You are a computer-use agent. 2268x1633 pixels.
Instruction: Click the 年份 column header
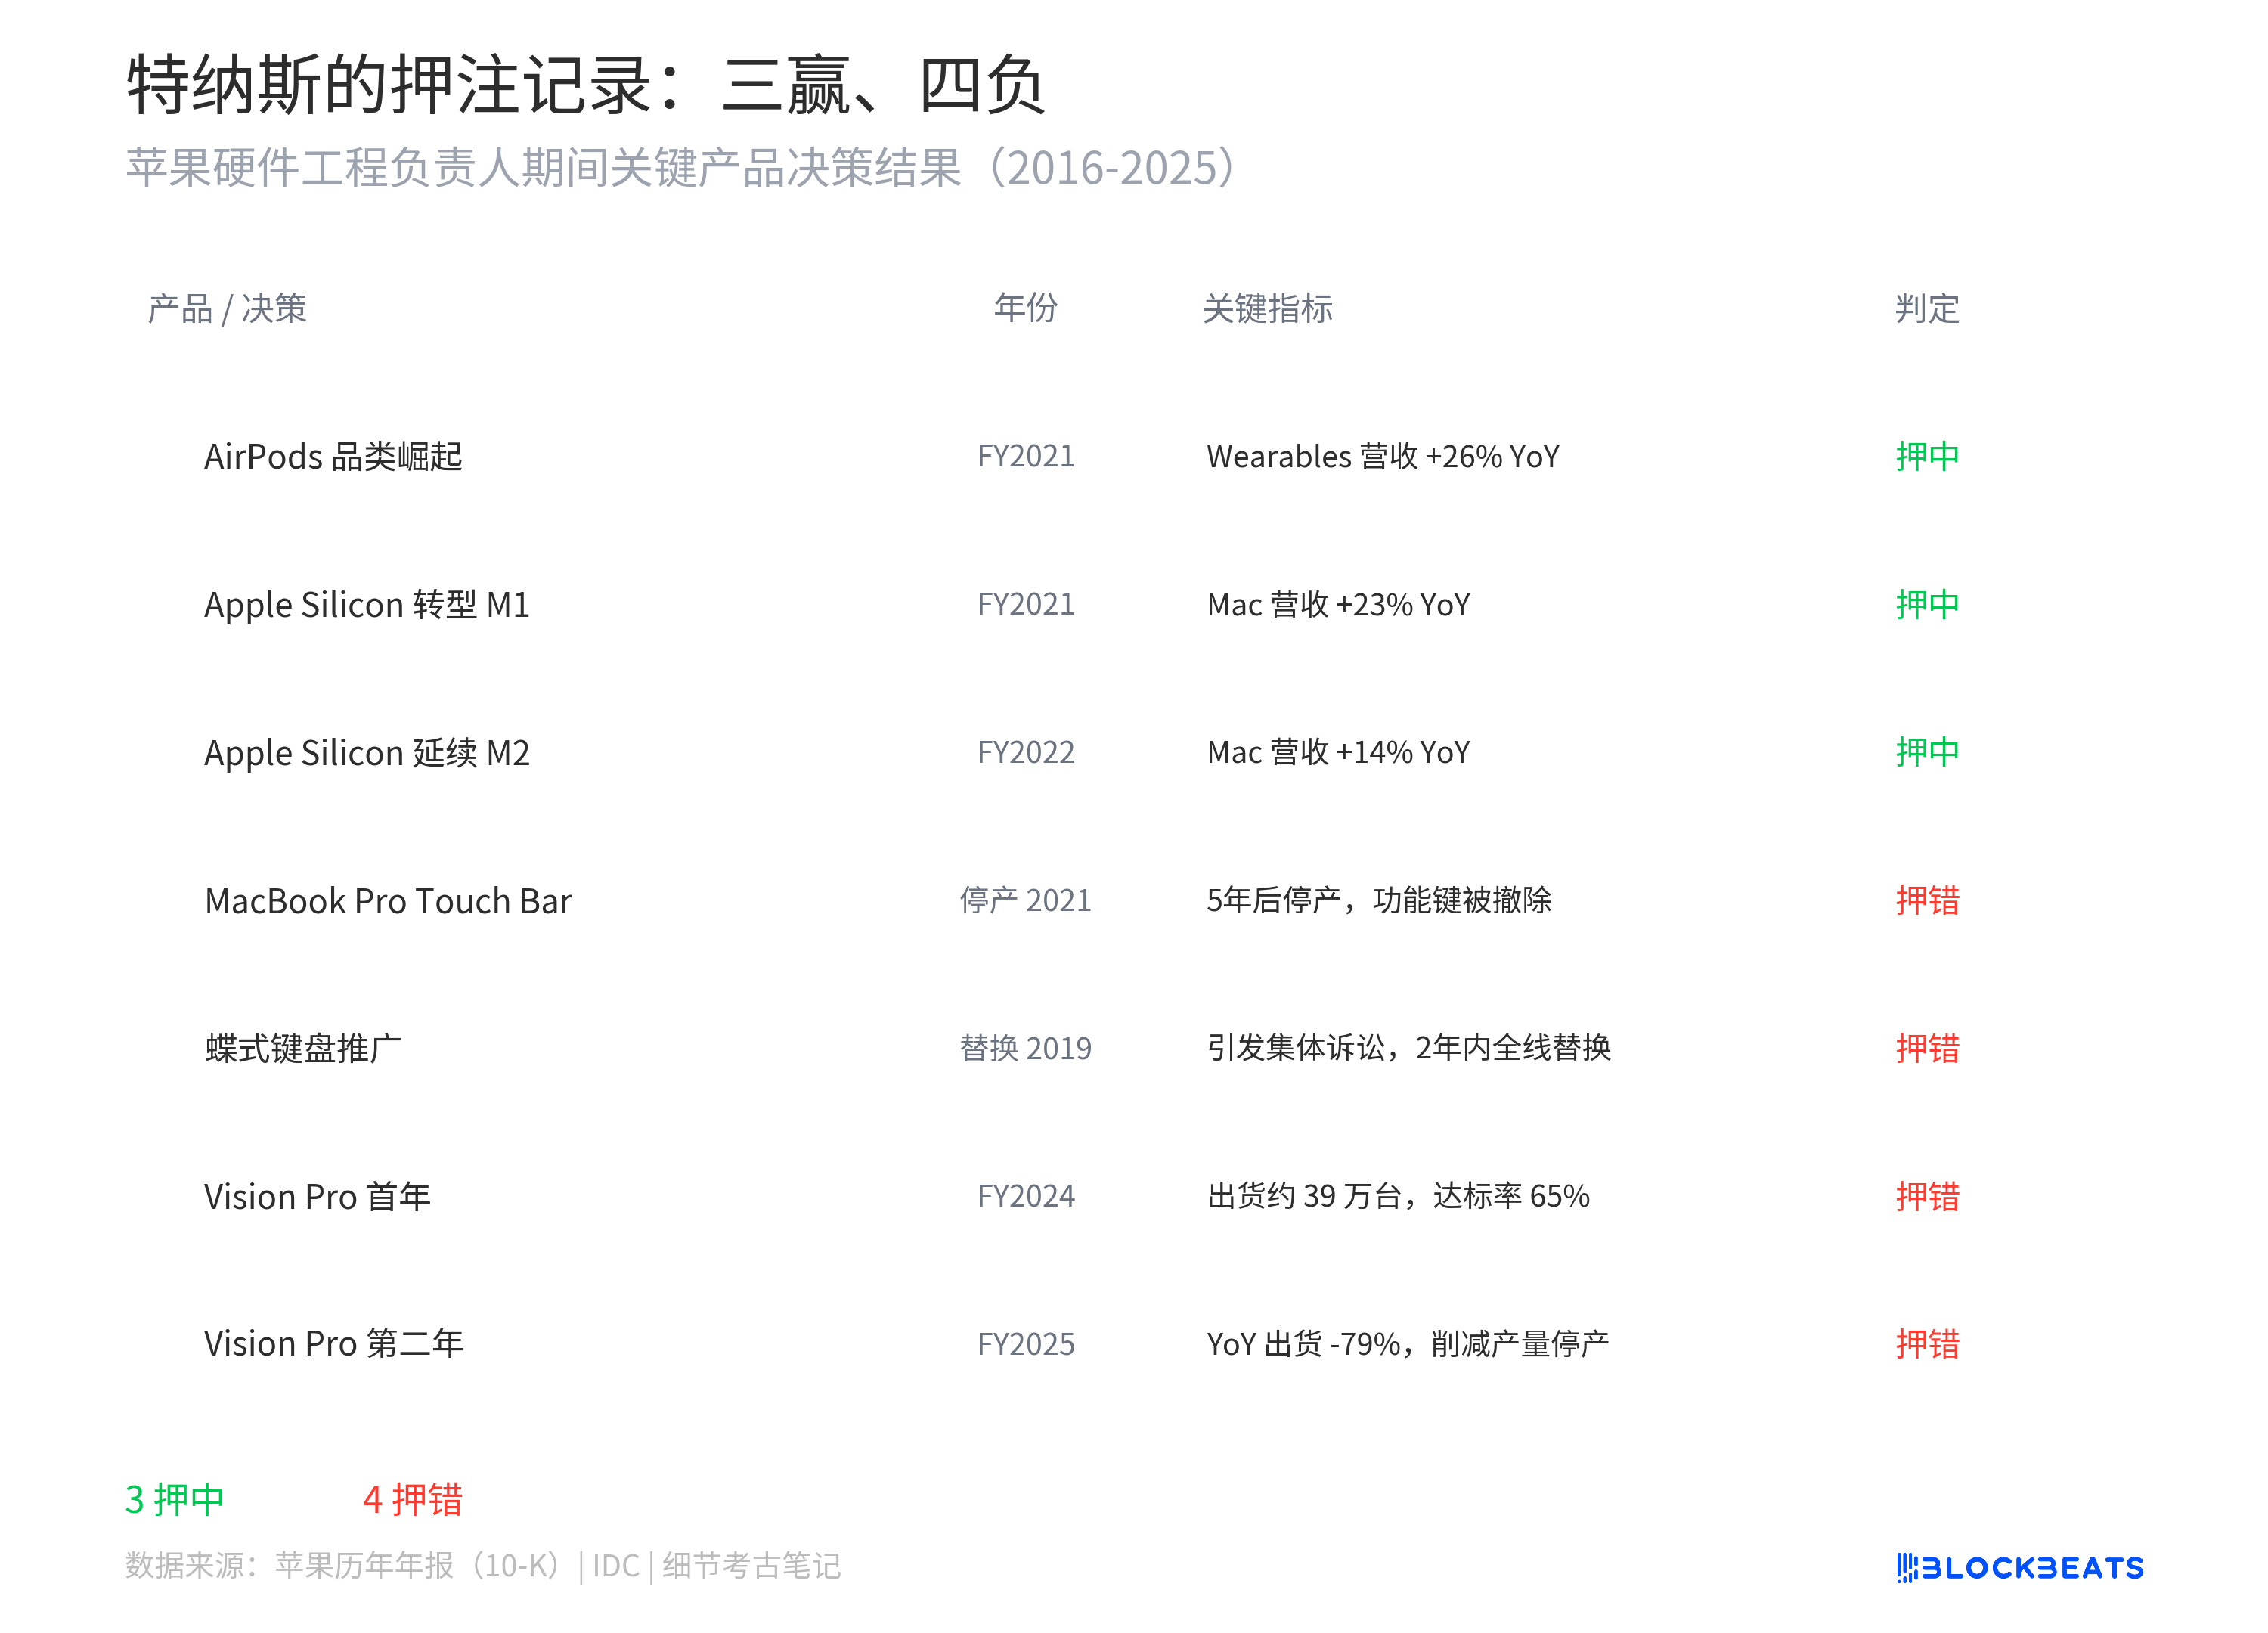click(1025, 307)
